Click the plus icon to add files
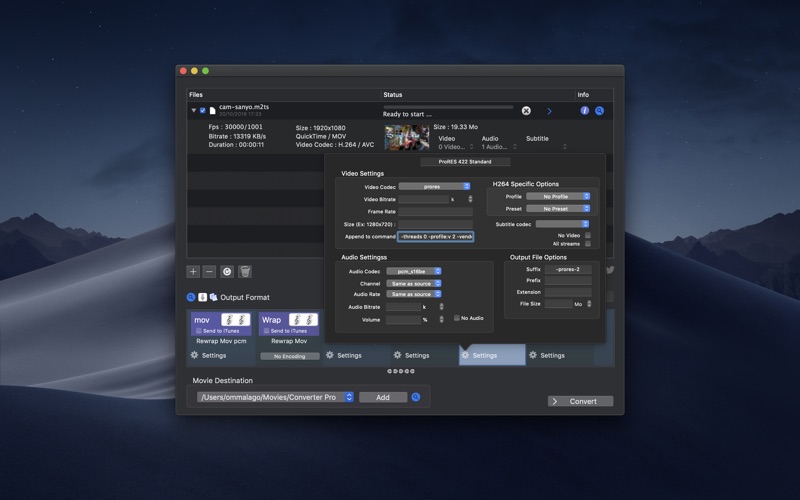 click(x=193, y=272)
